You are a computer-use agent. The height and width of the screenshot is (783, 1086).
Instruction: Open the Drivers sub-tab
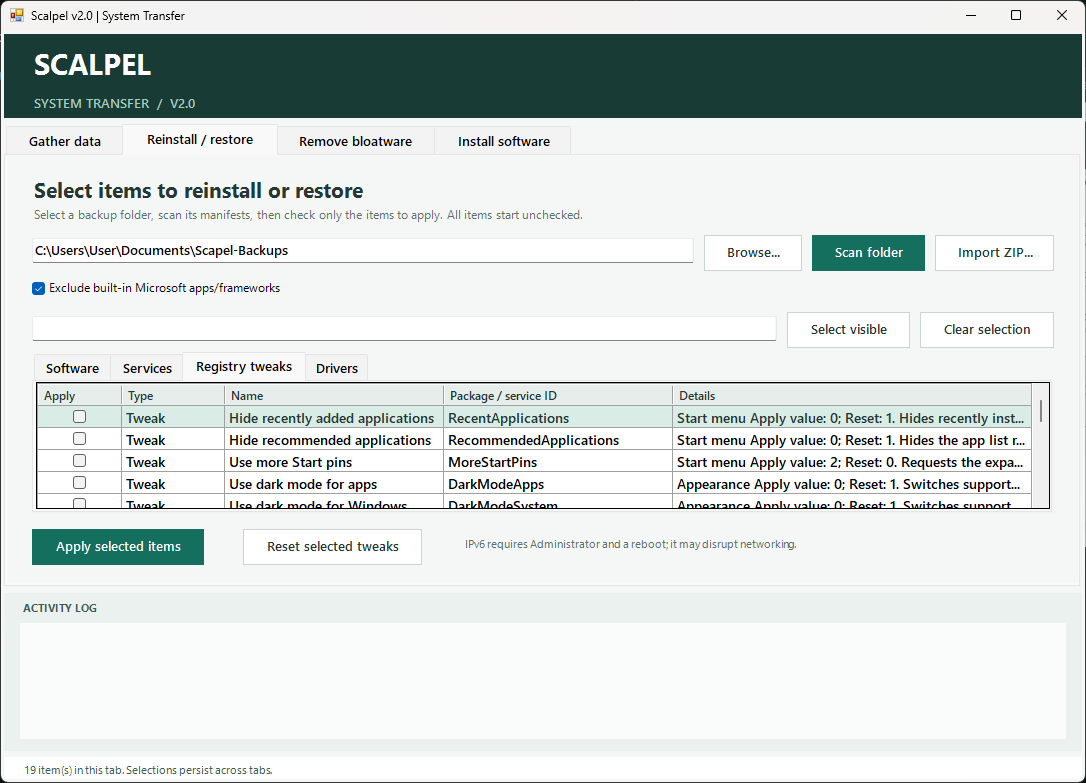coord(337,368)
